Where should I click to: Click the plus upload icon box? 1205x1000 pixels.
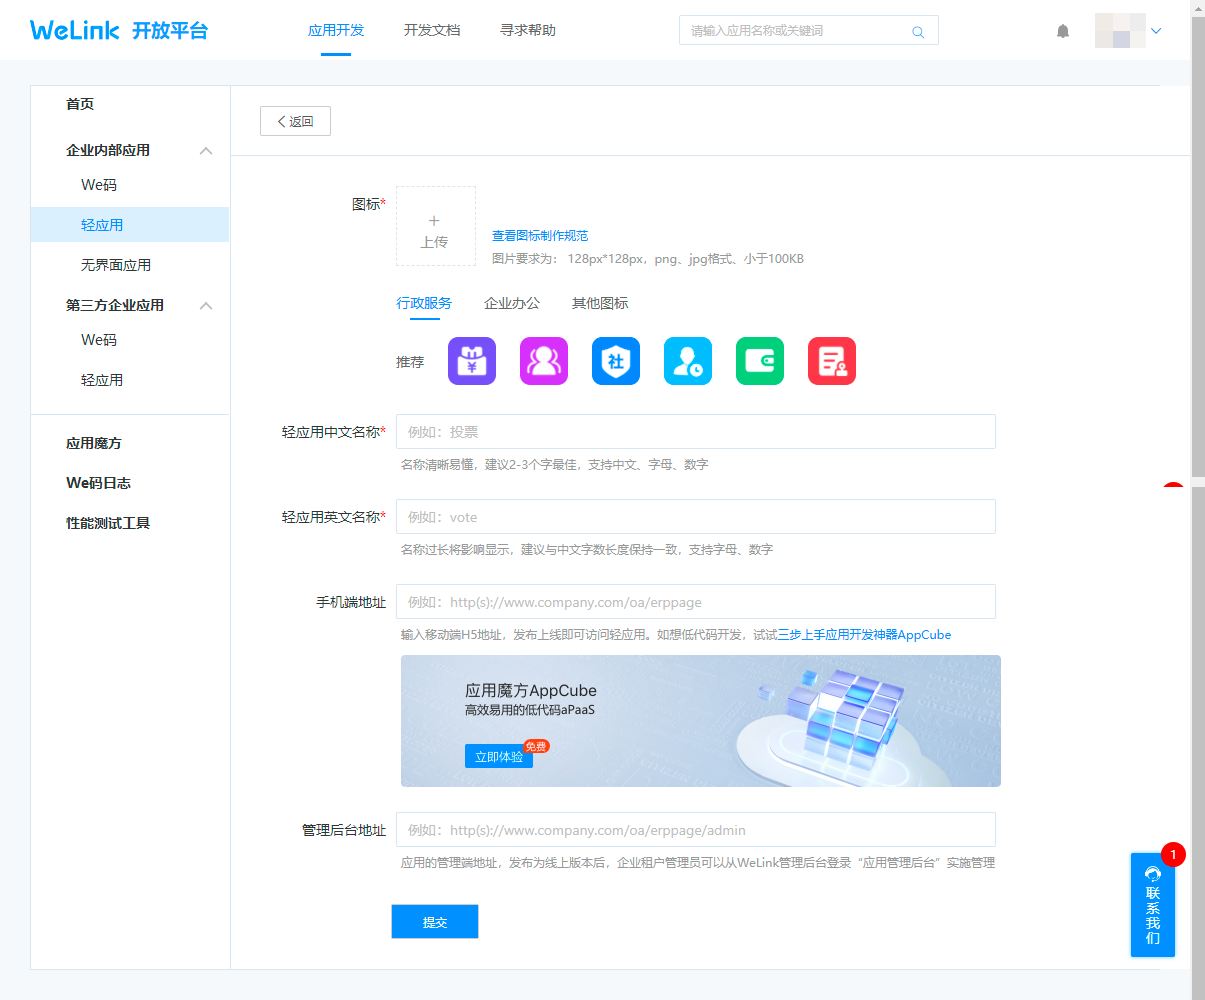436,226
